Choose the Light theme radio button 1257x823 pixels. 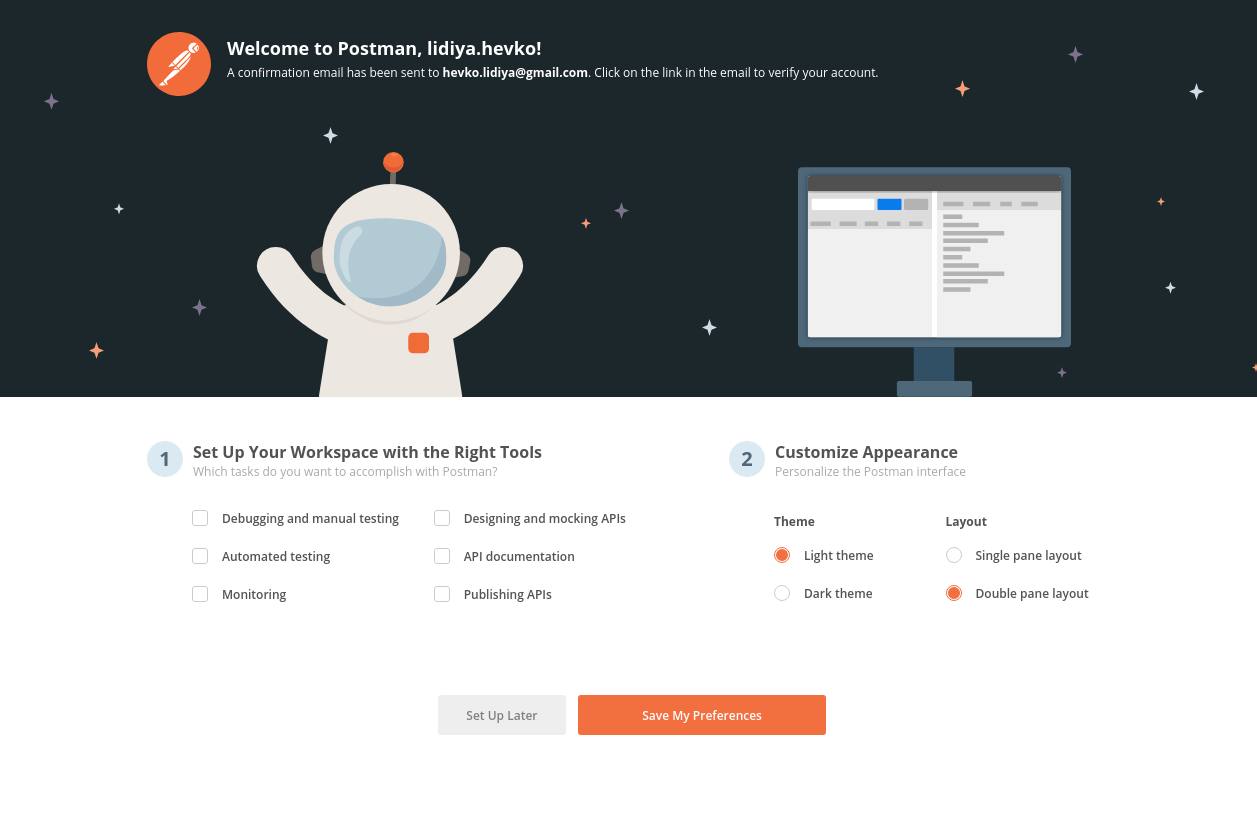(782, 555)
